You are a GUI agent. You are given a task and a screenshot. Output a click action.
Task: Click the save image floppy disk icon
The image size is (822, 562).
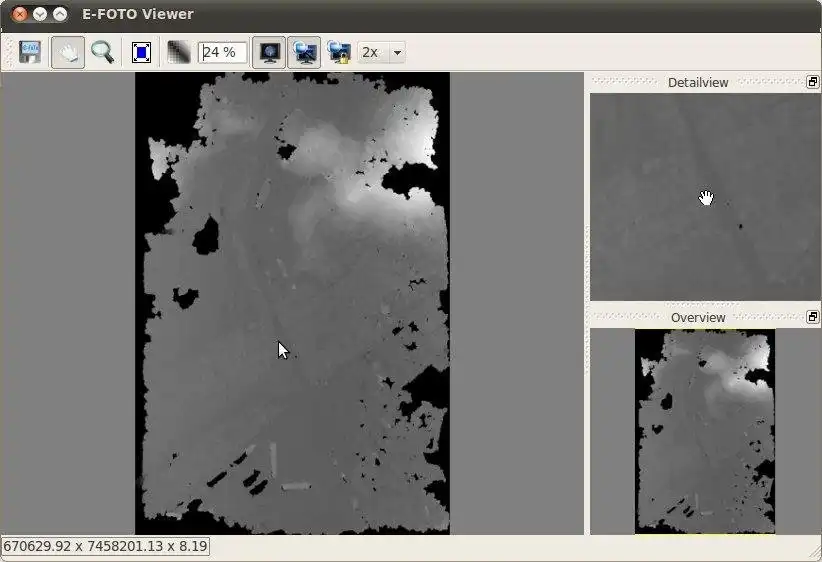[x=29, y=52]
